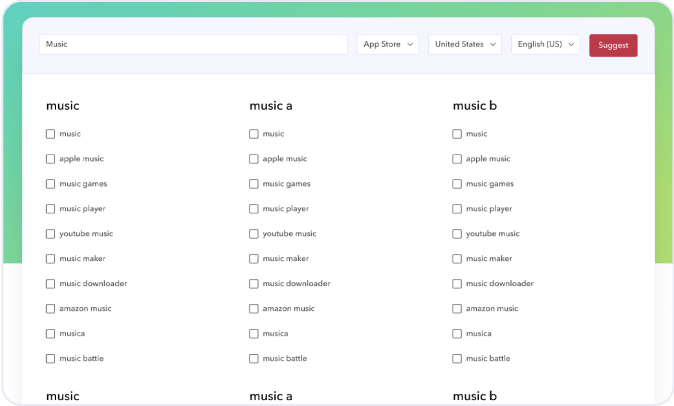The width and height of the screenshot is (674, 406).
Task: Tick music games in the music a column
Action: tap(254, 184)
